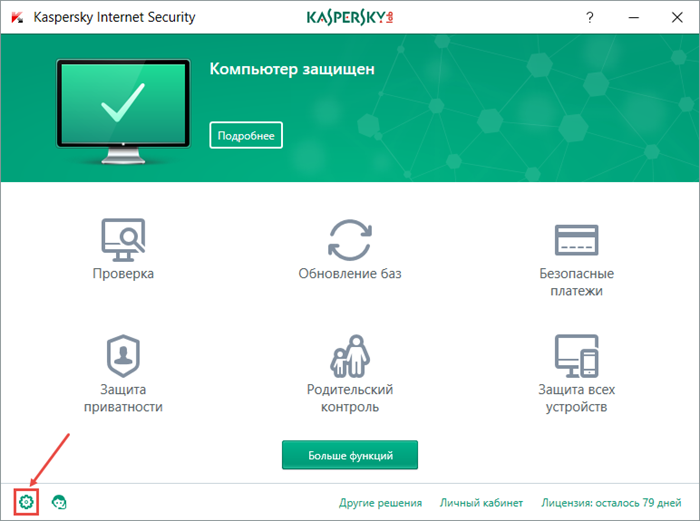This screenshot has height=521, width=700.
Task: Select the Защита приватности shield icon
Action: (123, 355)
